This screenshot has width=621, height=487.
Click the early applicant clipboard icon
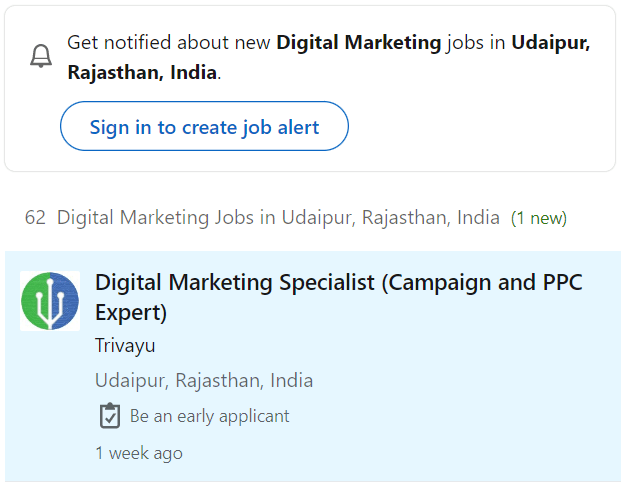coord(109,416)
